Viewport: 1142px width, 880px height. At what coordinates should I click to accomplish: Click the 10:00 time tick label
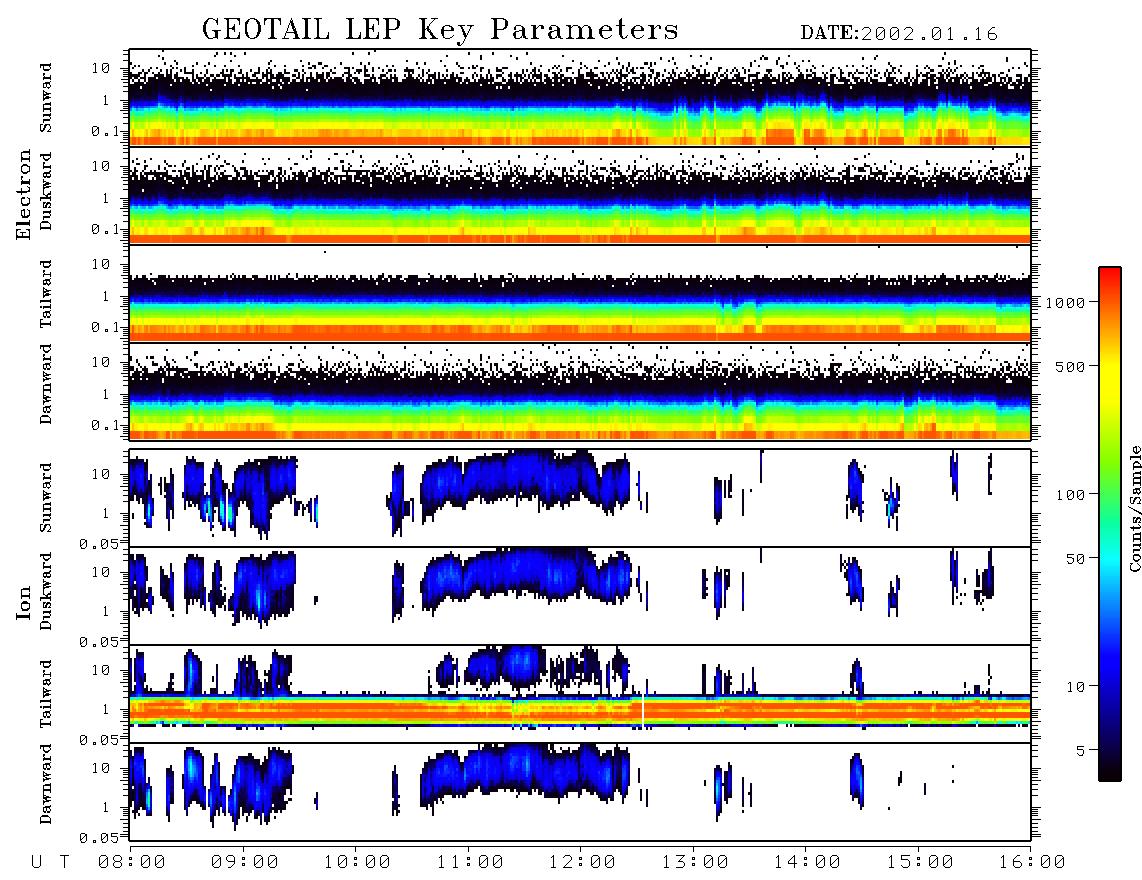point(358,863)
